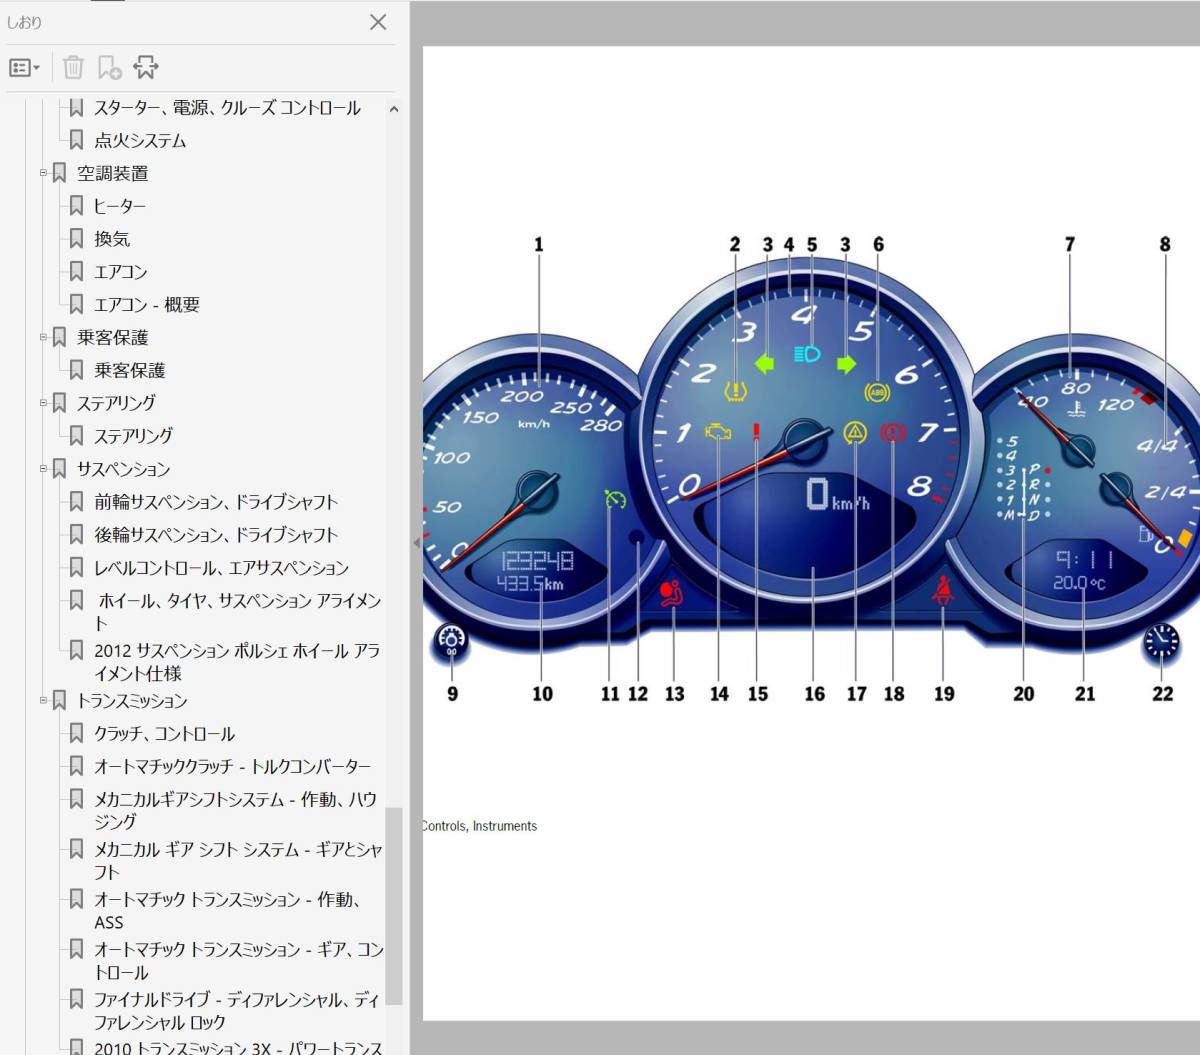This screenshot has width=1200, height=1055.
Task: Open 2012 サスペンション ポルシェ ホイール アライメント仕様 bookmark
Action: point(237,661)
